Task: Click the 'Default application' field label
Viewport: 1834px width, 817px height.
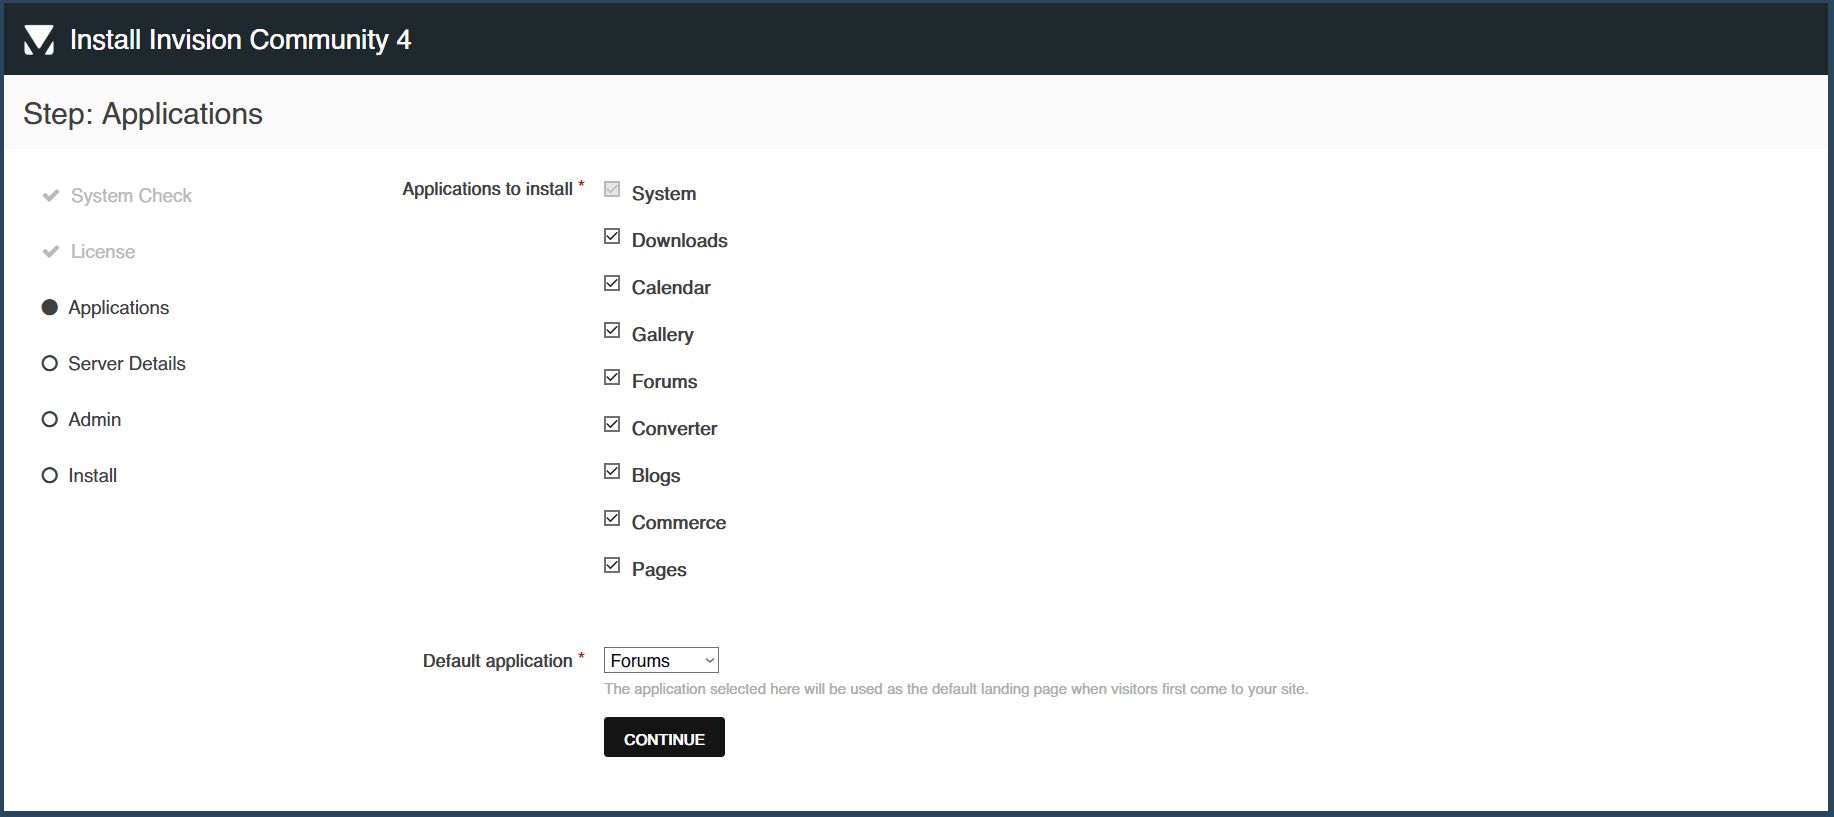Action: coord(498,661)
